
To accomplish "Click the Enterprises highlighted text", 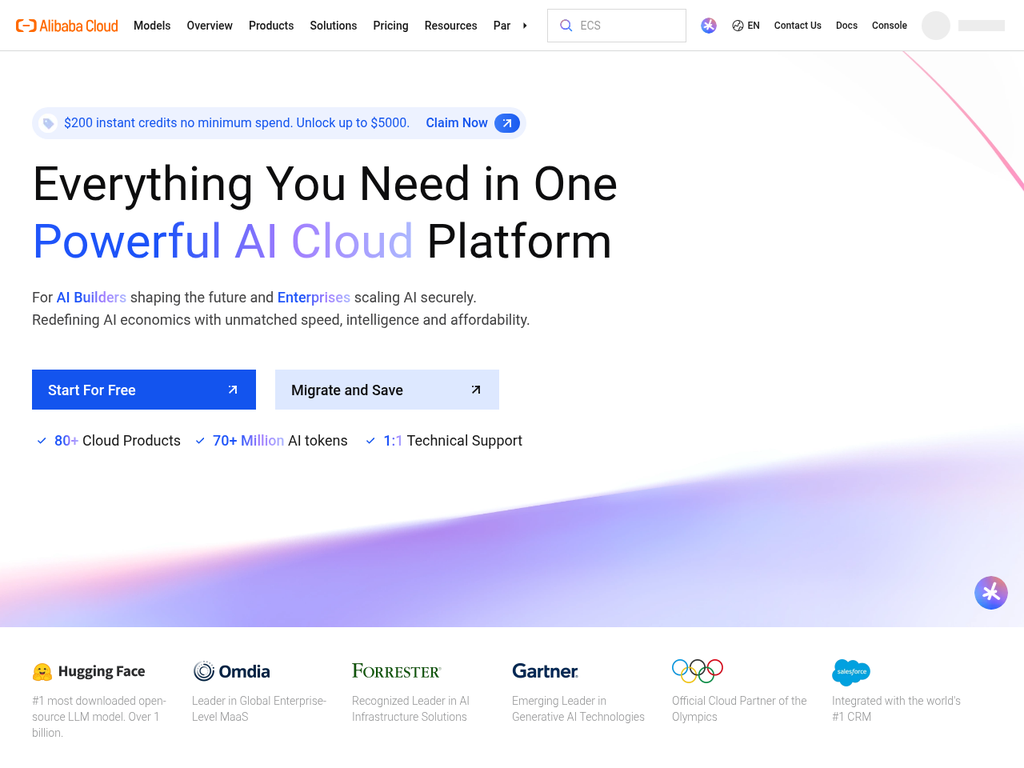I will (313, 297).
